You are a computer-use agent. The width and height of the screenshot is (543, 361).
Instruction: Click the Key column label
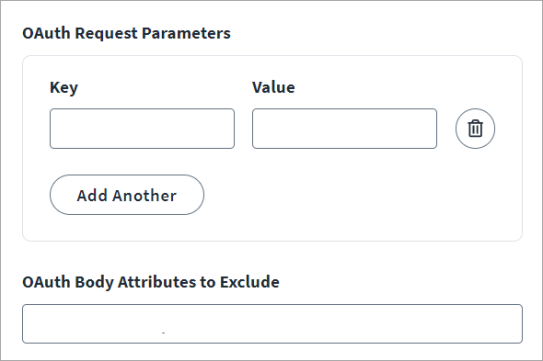(x=64, y=88)
